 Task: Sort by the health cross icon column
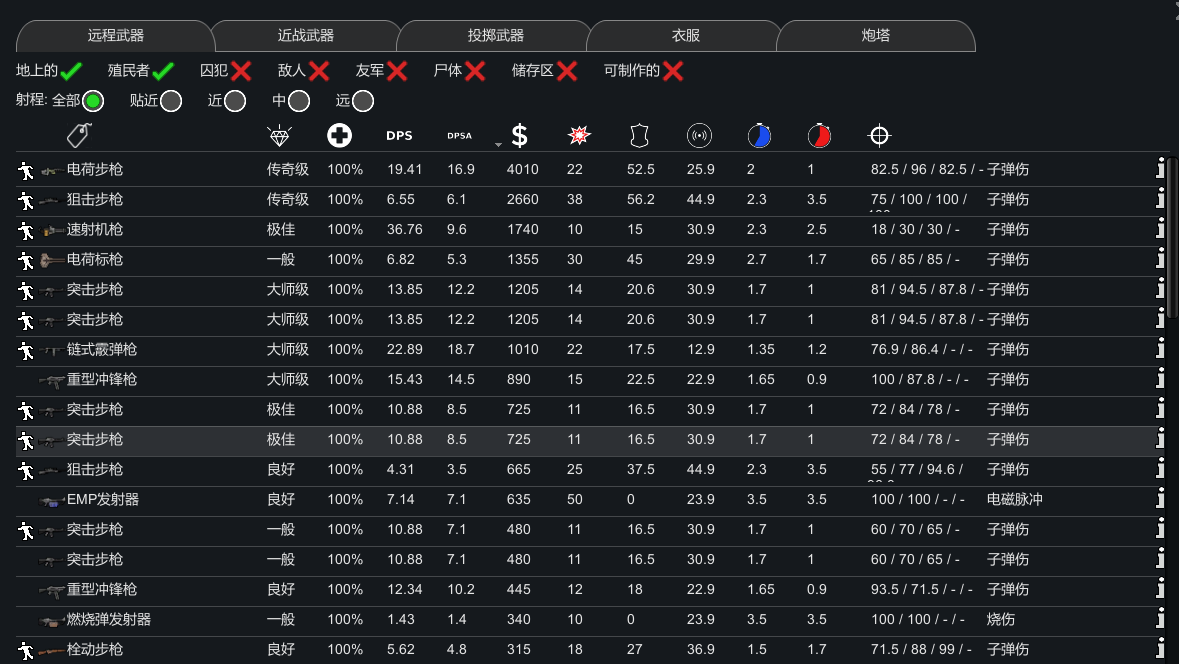339,135
